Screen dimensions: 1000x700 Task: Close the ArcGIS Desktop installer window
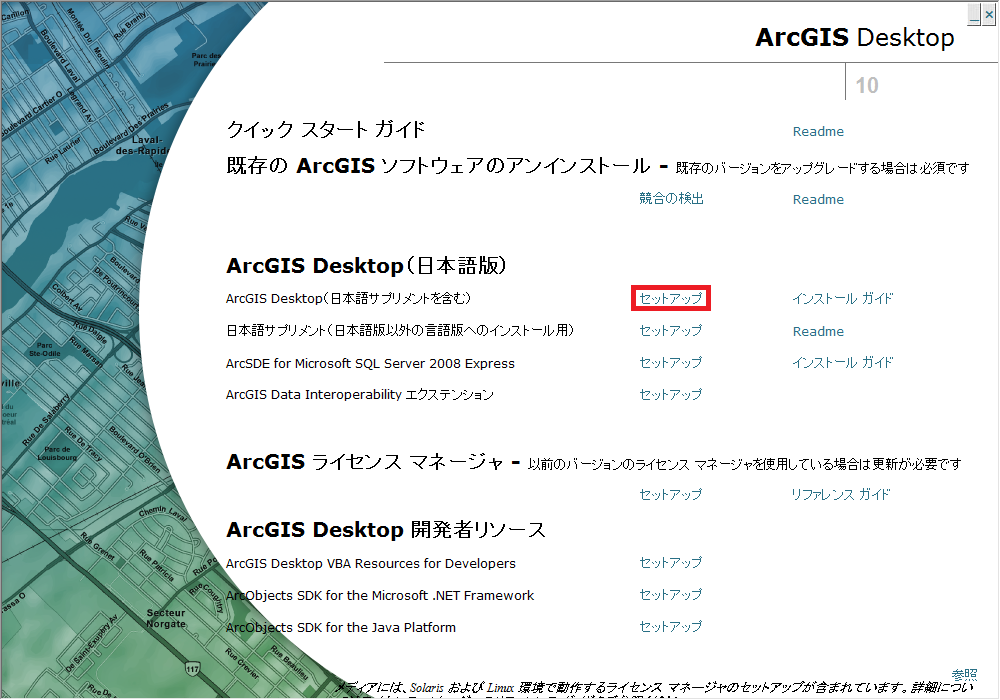click(989, 14)
